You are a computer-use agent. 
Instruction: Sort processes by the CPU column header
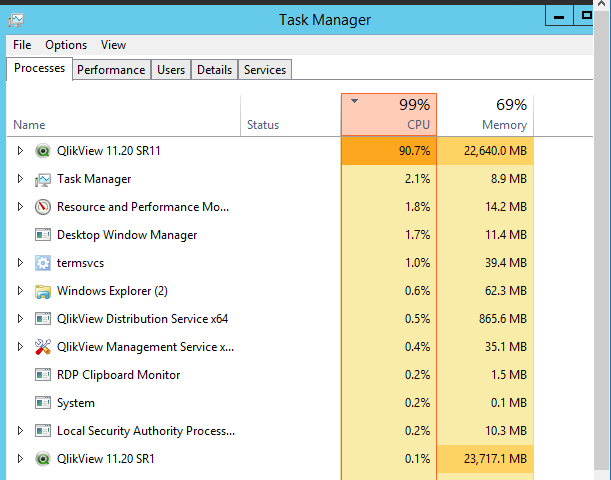(x=389, y=114)
